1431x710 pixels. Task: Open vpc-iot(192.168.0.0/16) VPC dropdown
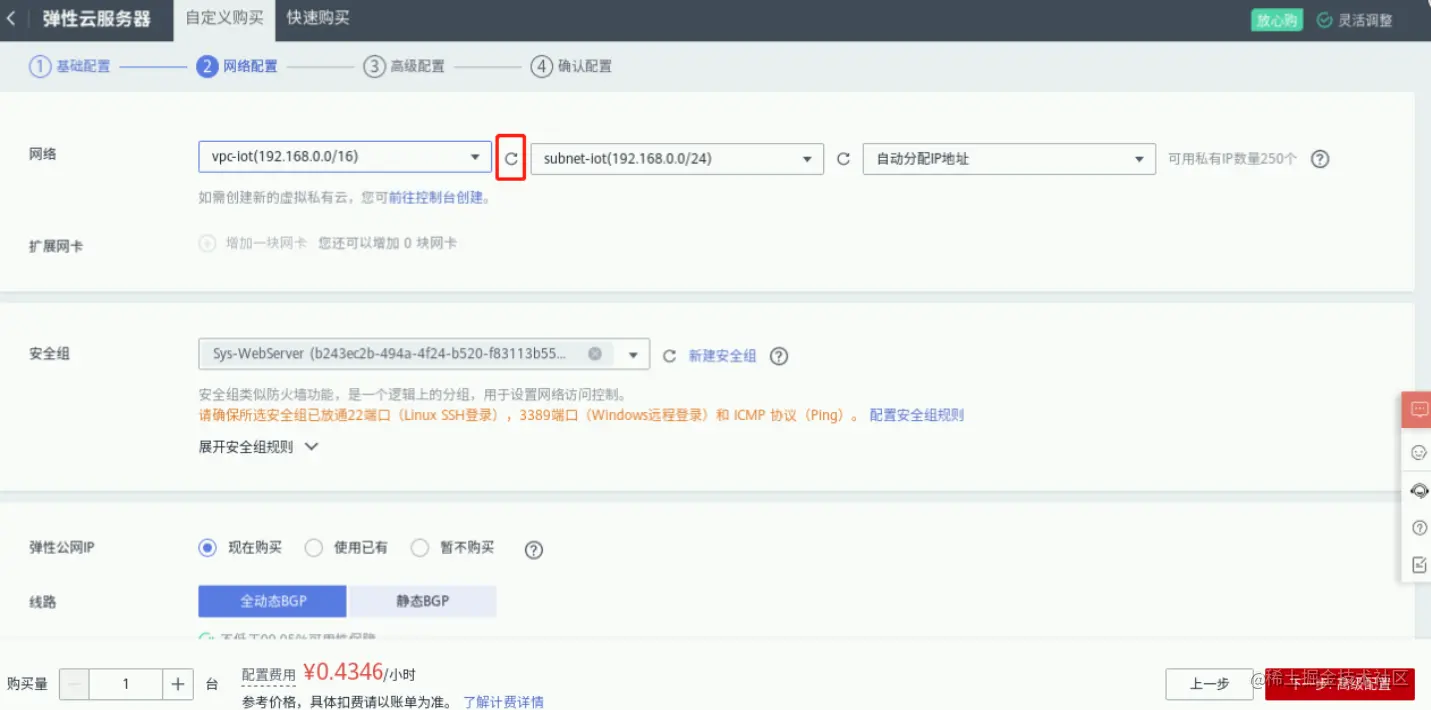click(x=345, y=157)
